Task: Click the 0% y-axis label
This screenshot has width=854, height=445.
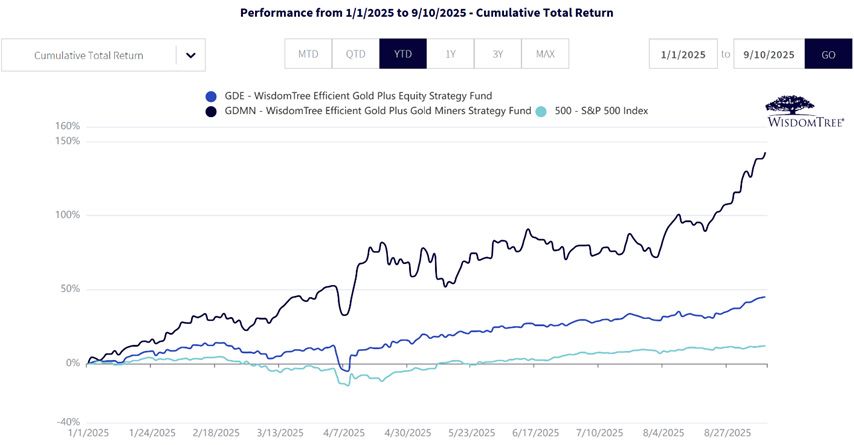Action: [73, 363]
